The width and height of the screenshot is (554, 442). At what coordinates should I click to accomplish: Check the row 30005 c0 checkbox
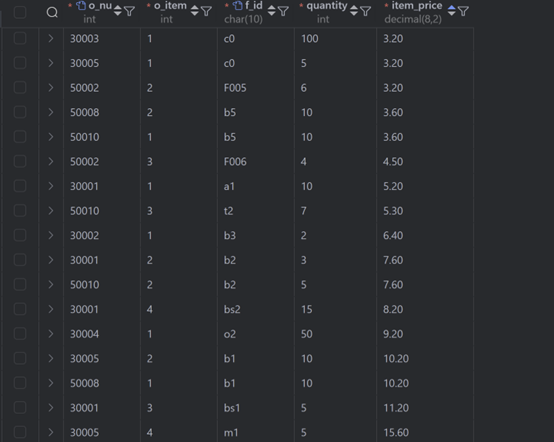pos(20,63)
